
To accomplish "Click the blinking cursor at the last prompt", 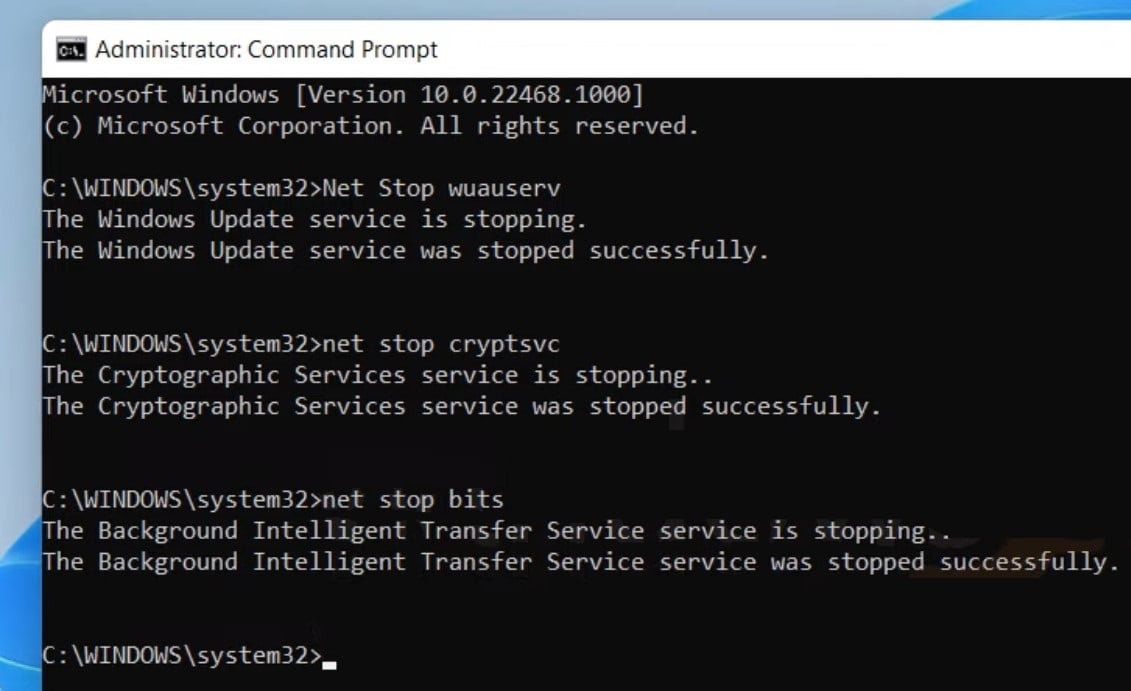I will click(330, 663).
